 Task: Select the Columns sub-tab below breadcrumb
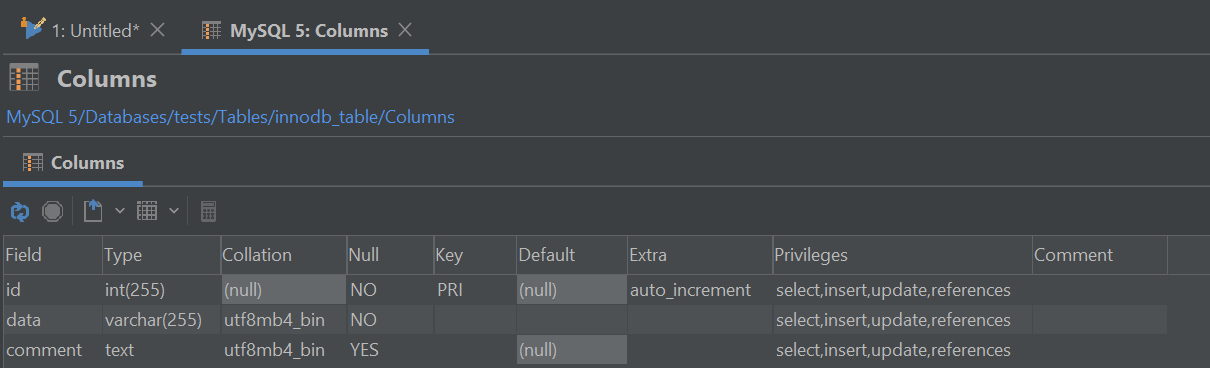click(73, 163)
